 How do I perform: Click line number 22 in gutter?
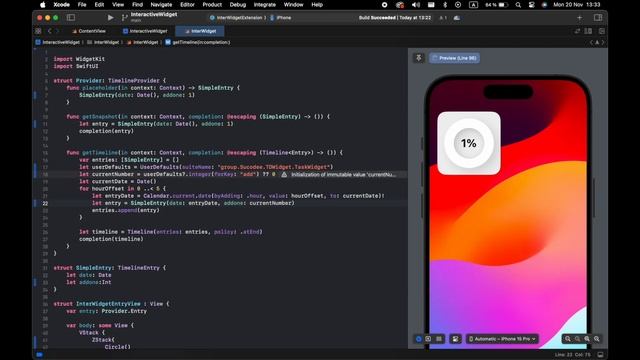coord(45,203)
